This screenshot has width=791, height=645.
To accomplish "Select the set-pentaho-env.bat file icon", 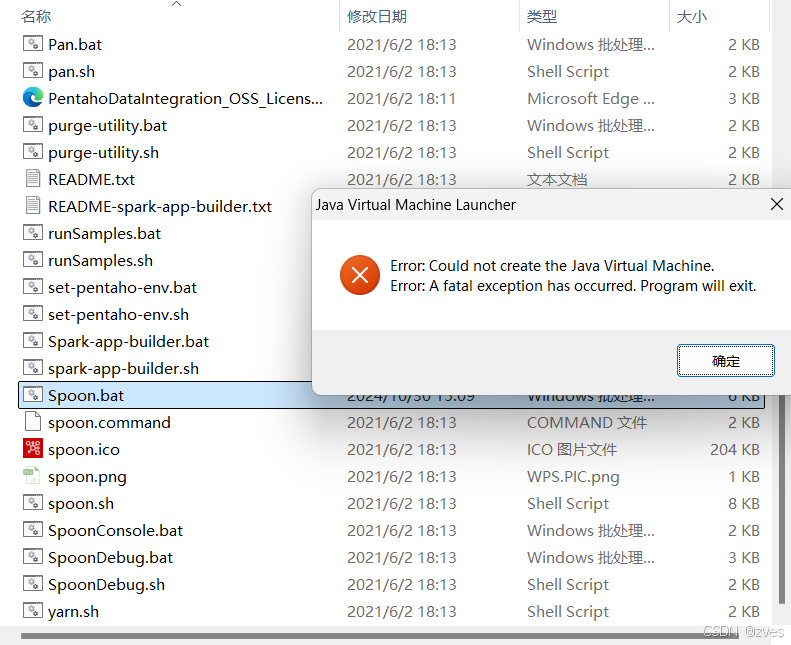I will tap(33, 287).
